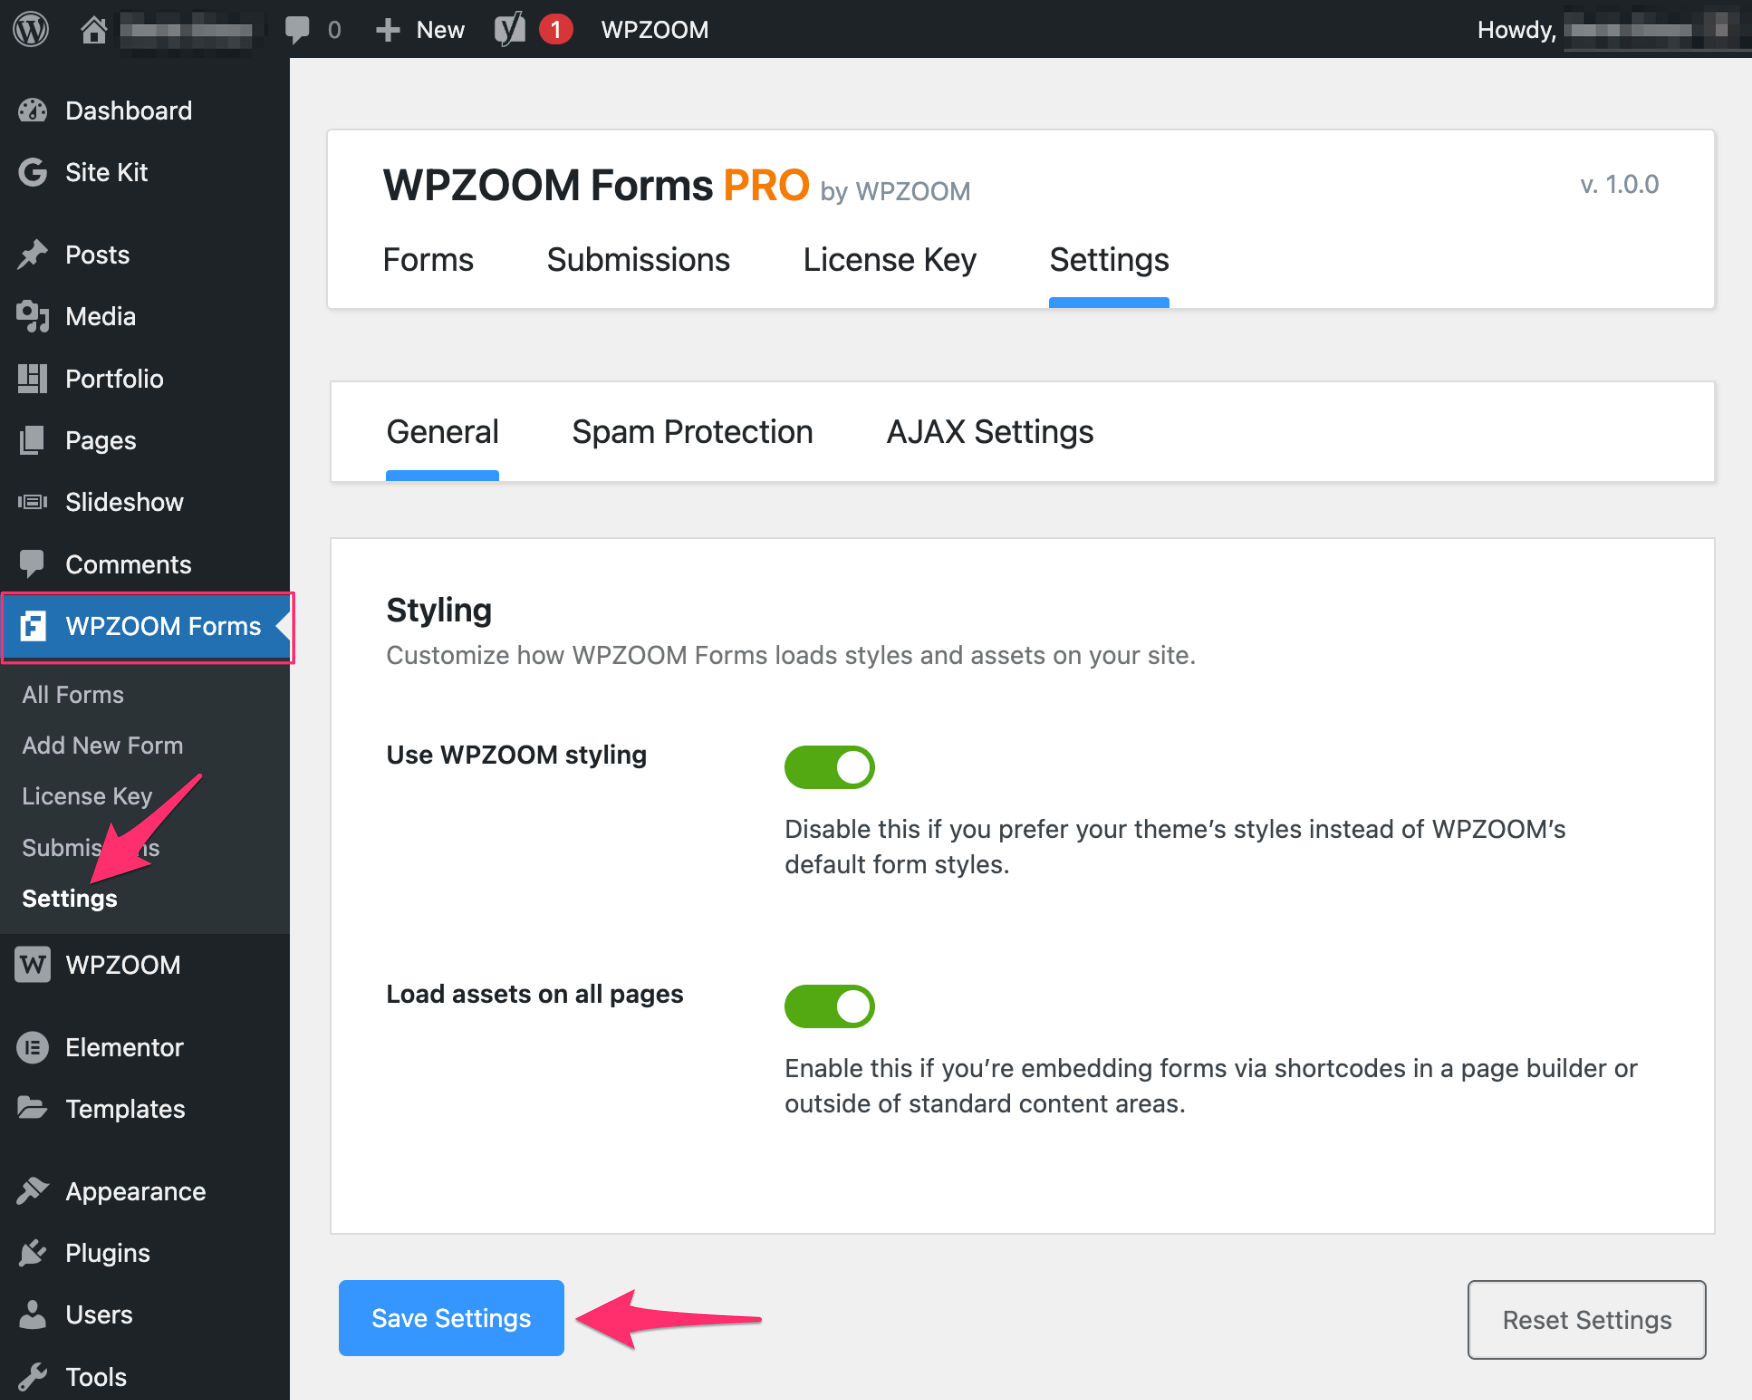Open Site Kit menu label
Viewport: 1752px width, 1400px height.
coord(106,172)
